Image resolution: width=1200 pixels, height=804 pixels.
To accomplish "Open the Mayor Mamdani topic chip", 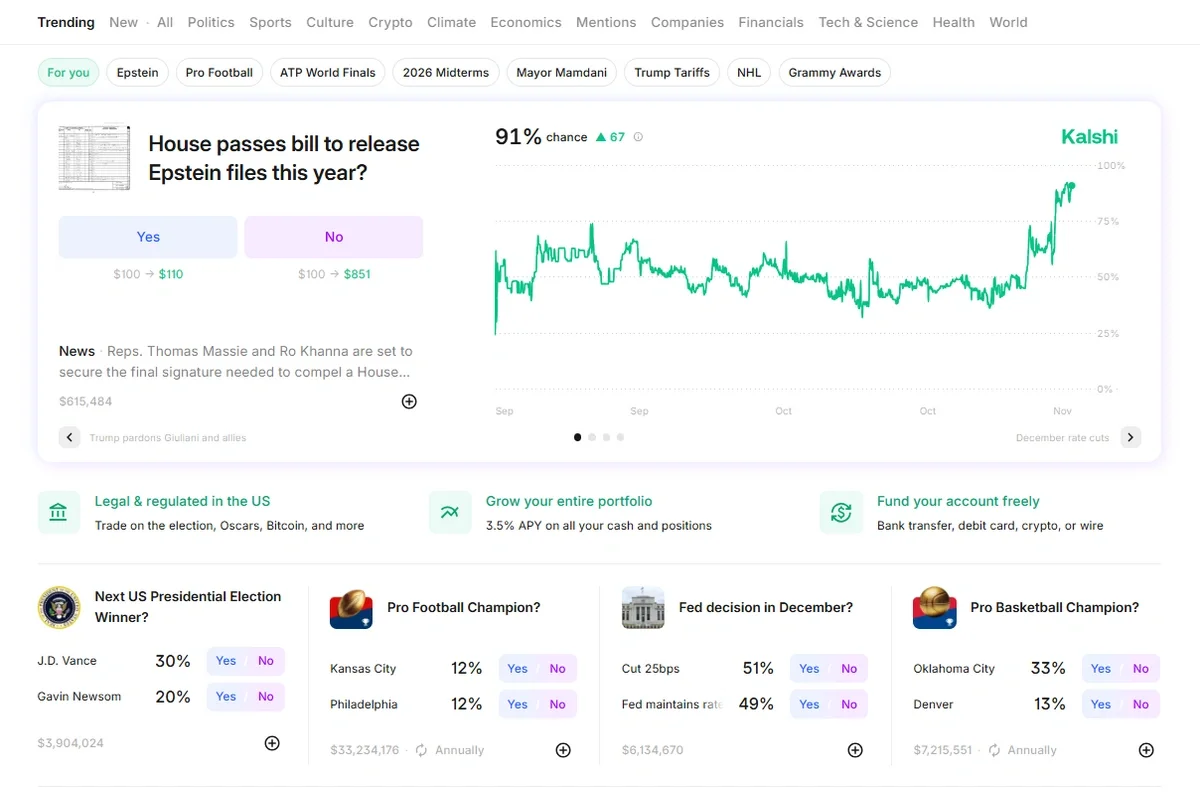I will pos(561,73).
